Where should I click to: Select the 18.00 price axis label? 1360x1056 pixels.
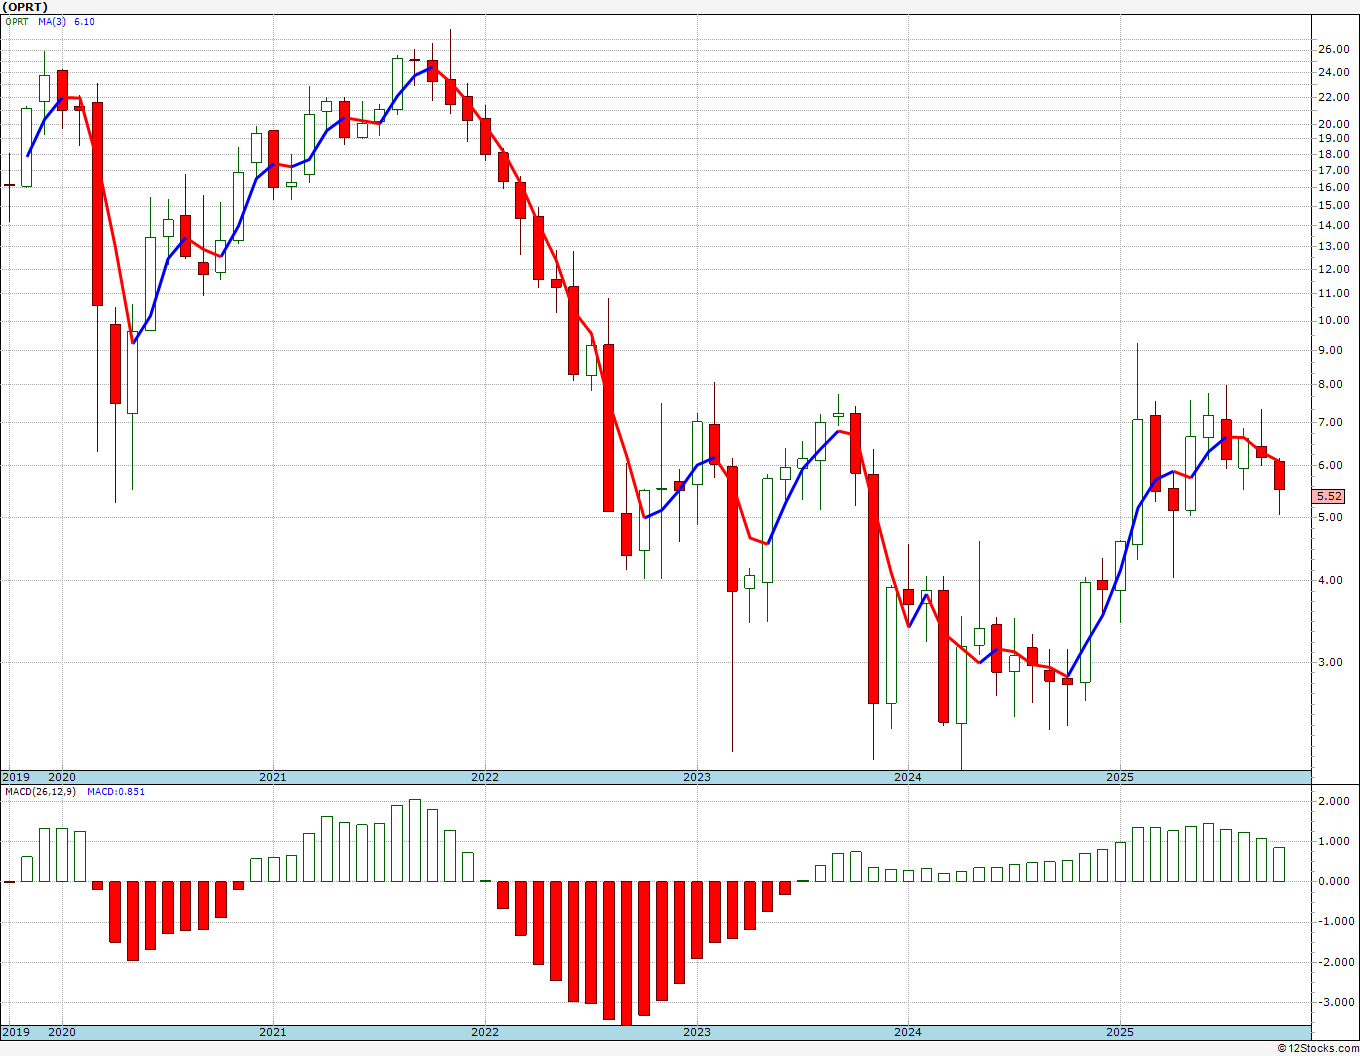tap(1332, 155)
